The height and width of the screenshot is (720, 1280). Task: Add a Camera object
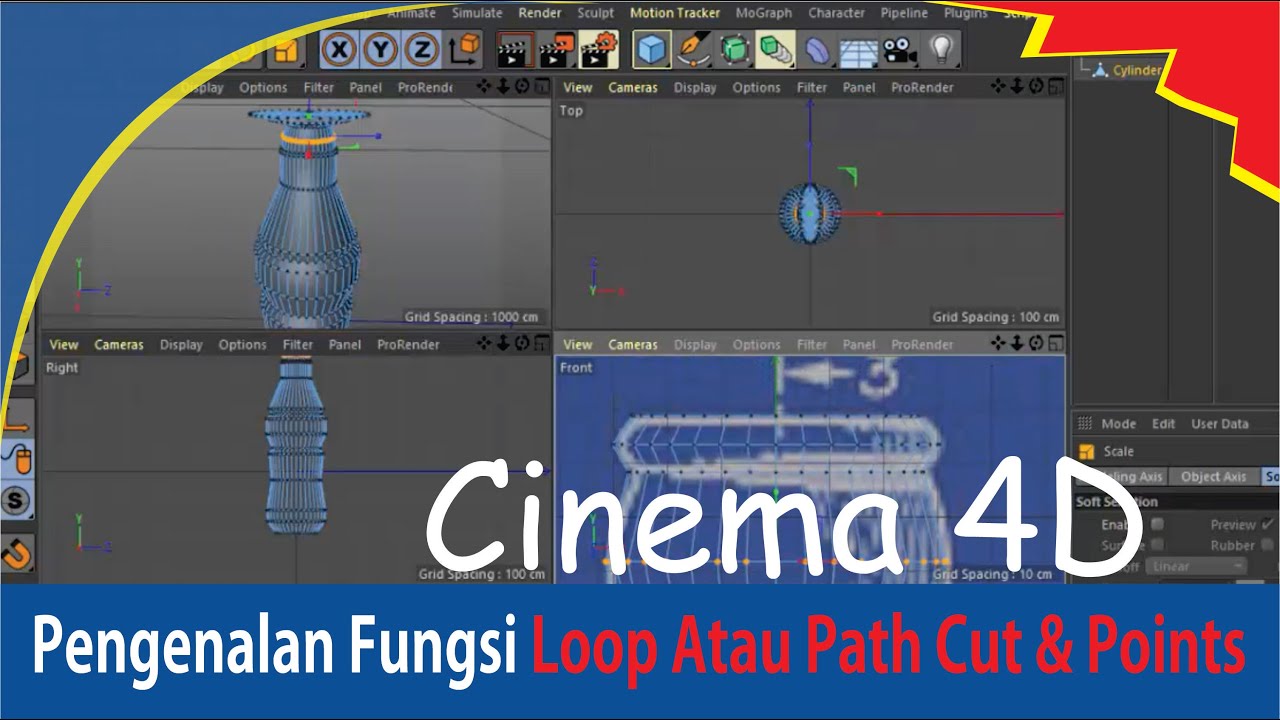900,49
